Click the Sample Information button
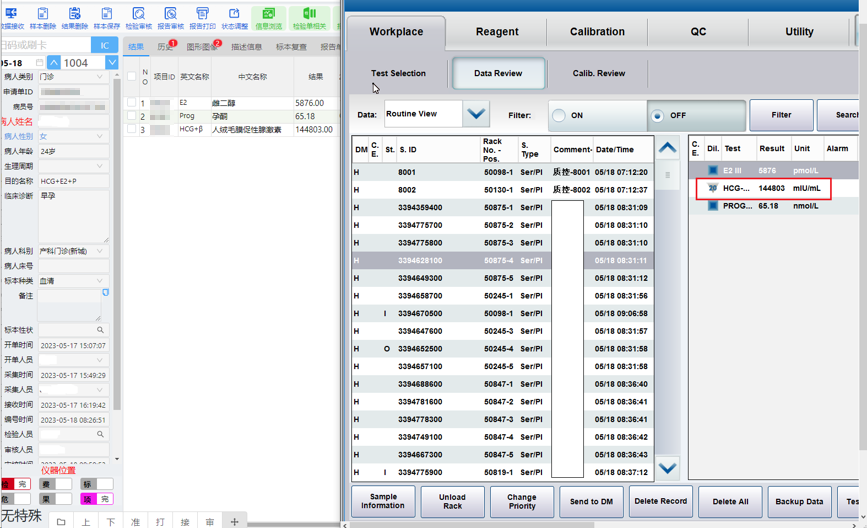The width and height of the screenshot is (867, 528). [x=383, y=501]
